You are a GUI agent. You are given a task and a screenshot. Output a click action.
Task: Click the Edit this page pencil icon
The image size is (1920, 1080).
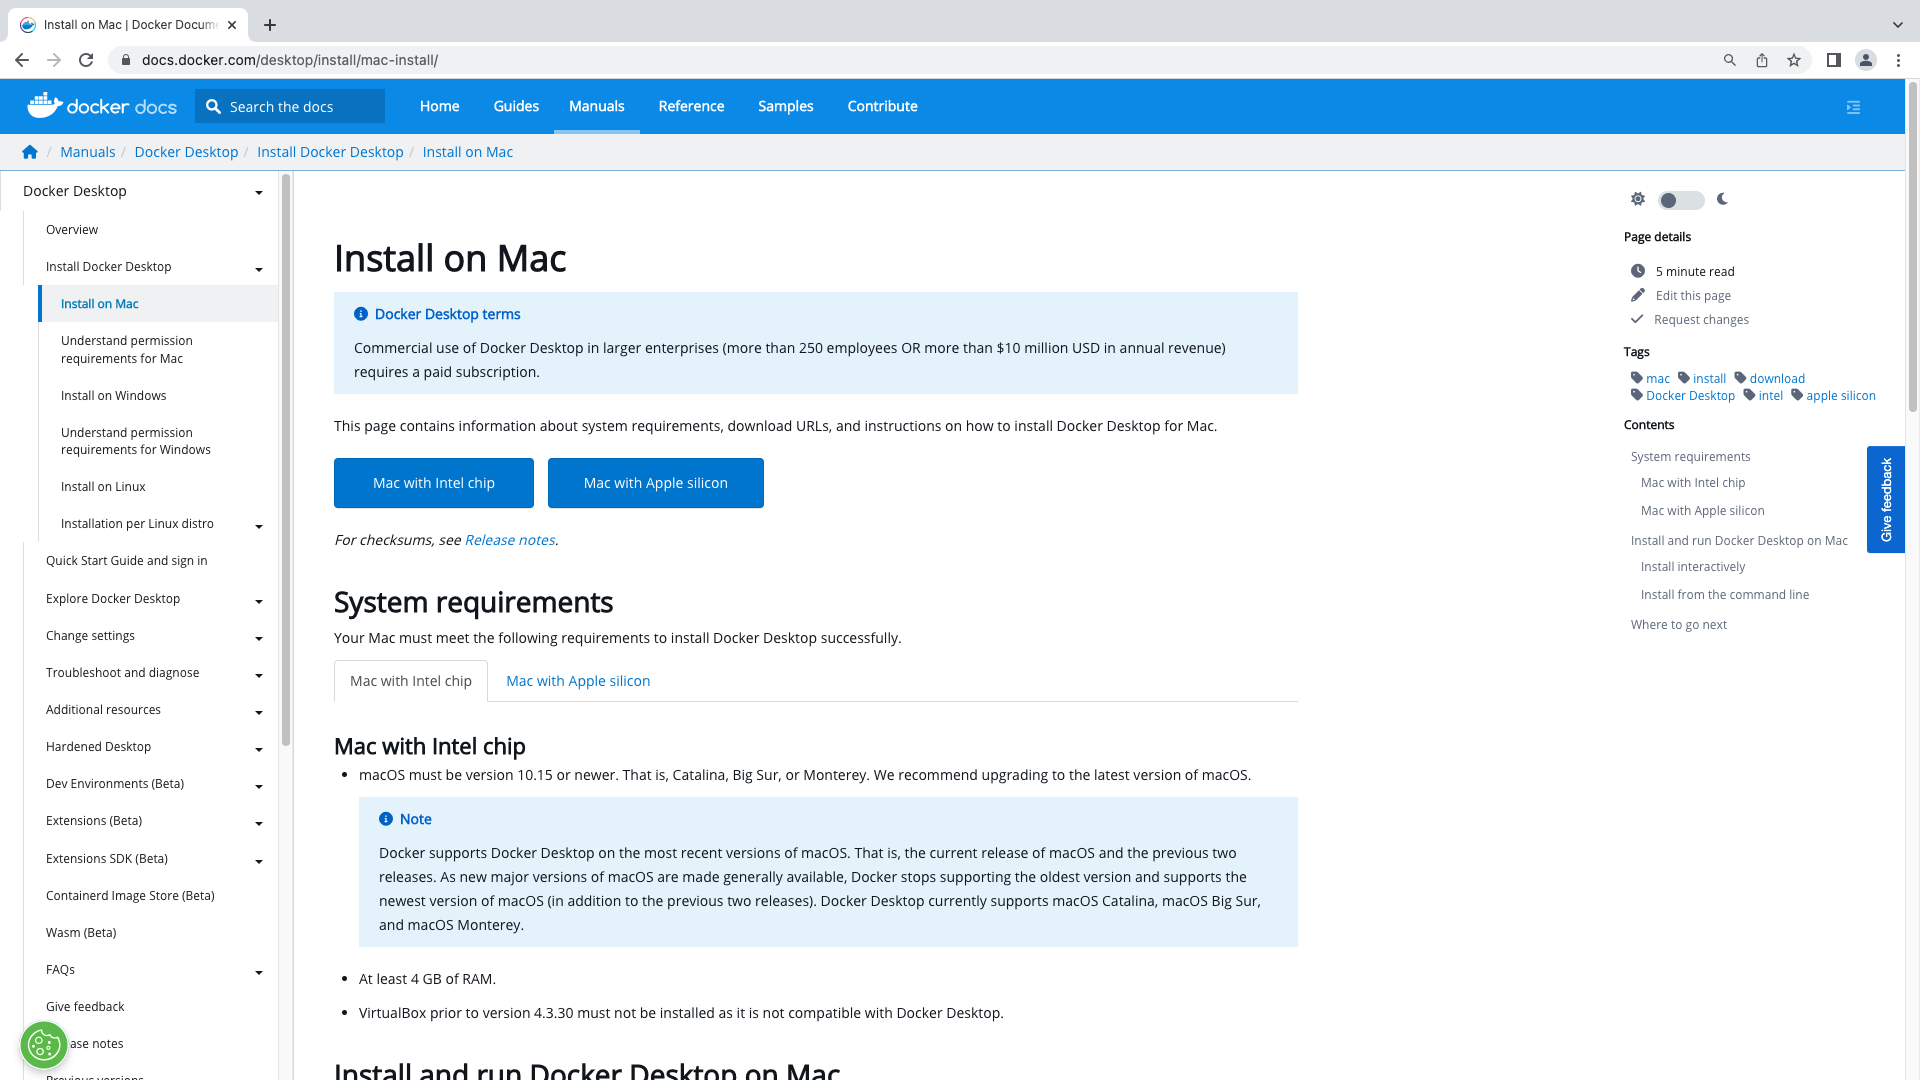(1638, 295)
